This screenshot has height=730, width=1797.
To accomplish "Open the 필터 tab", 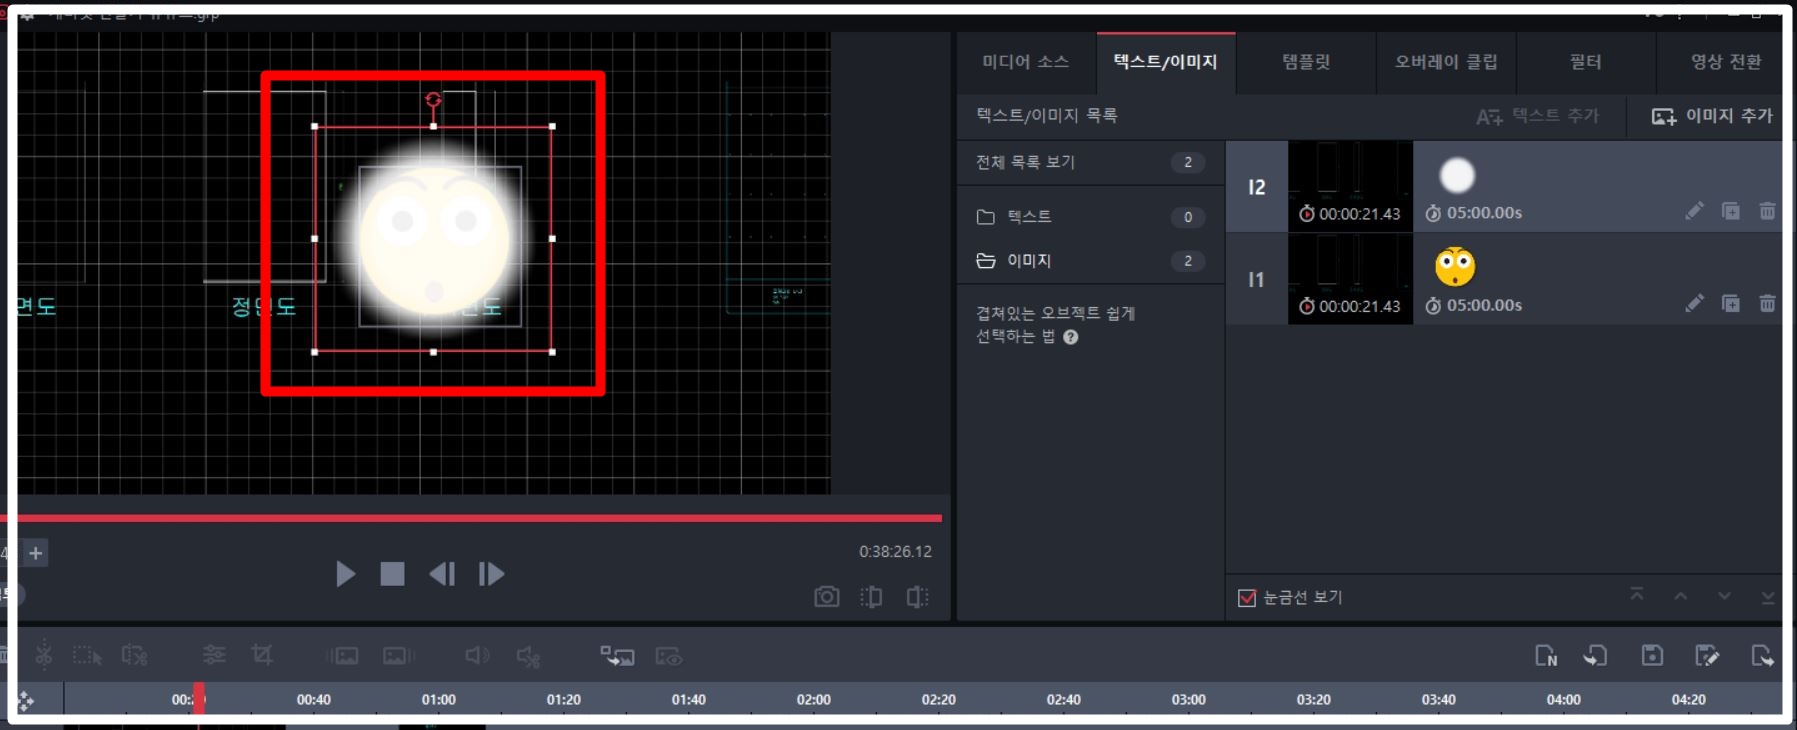I will click(1586, 62).
